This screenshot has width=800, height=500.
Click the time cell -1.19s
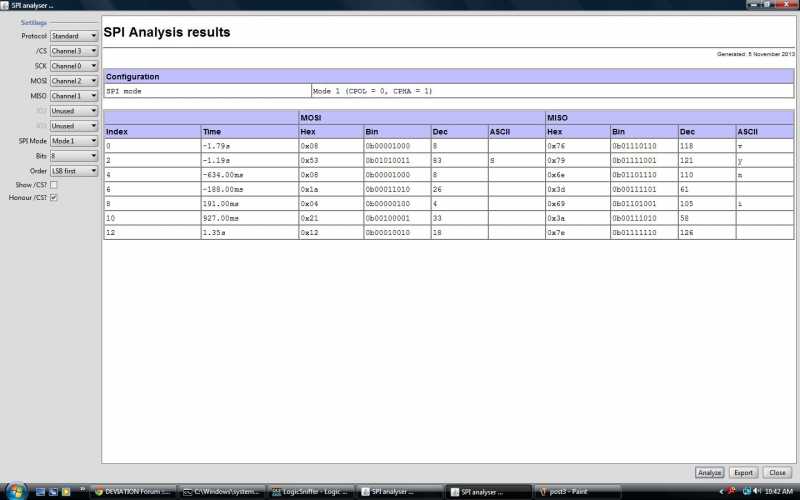(249, 160)
